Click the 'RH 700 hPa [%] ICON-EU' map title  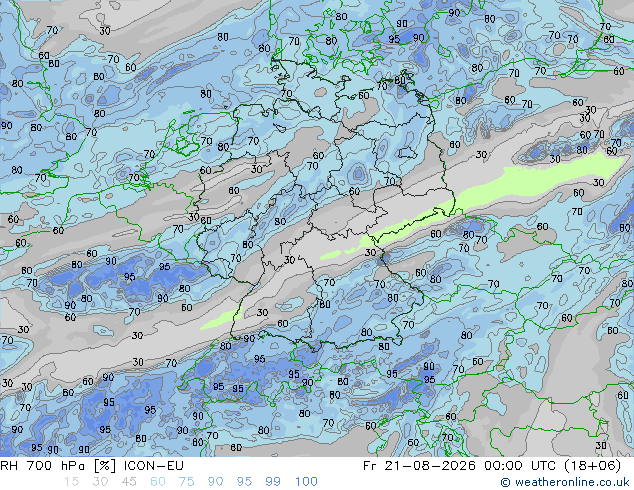[x=92, y=466]
